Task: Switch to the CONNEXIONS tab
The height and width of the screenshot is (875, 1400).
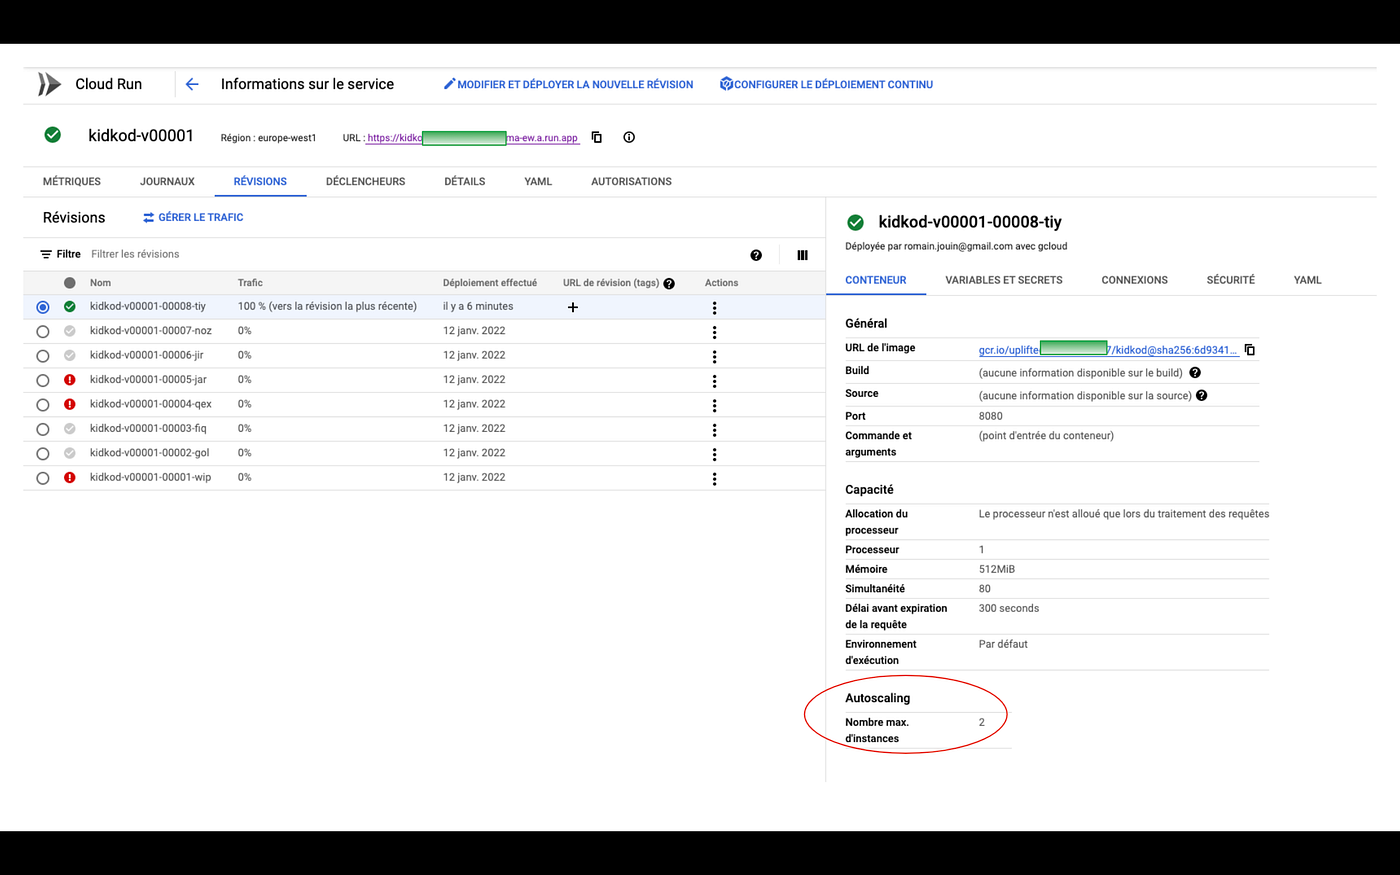Action: 1134,280
